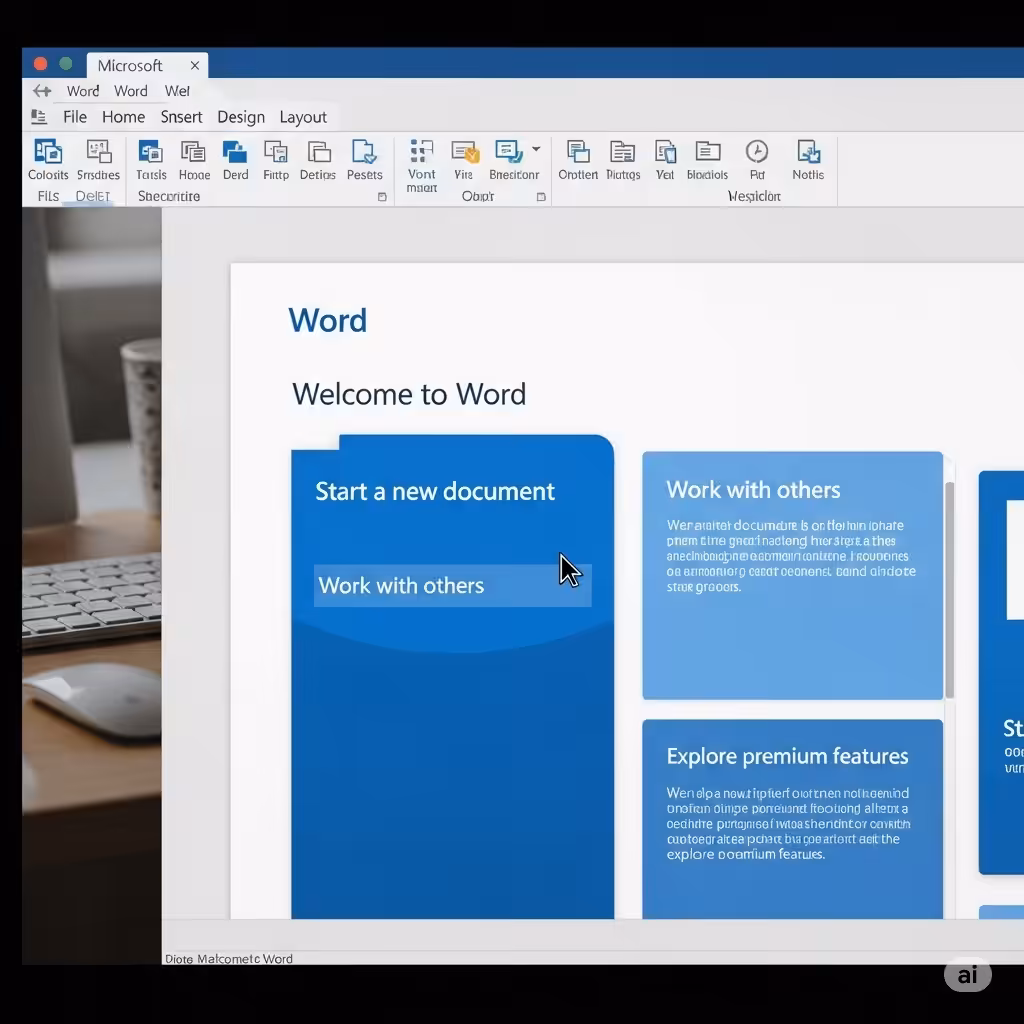Switch to the Snsert tab

coord(182,117)
